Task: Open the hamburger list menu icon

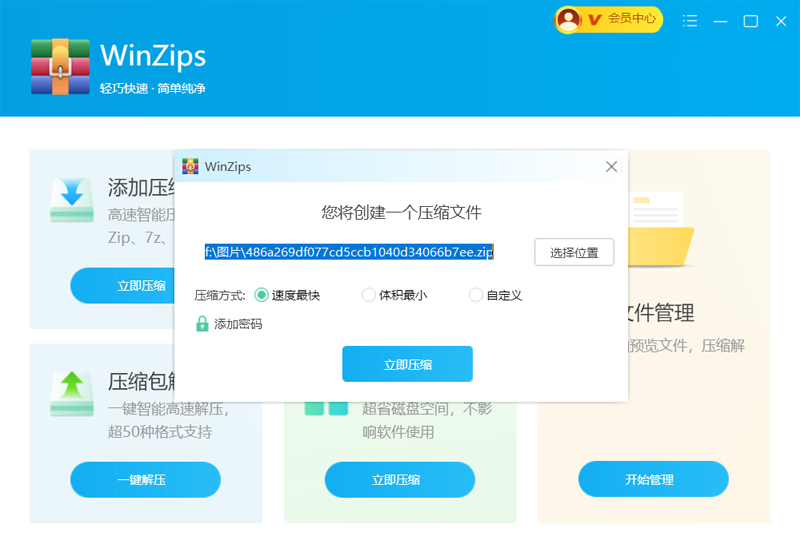Action: [x=690, y=21]
